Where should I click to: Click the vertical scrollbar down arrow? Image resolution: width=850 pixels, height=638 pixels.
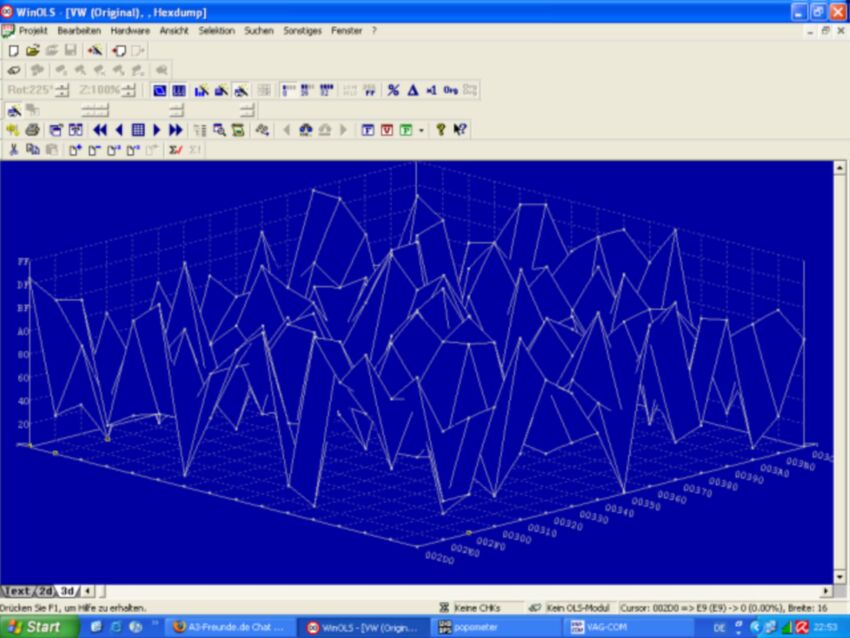coord(839,577)
